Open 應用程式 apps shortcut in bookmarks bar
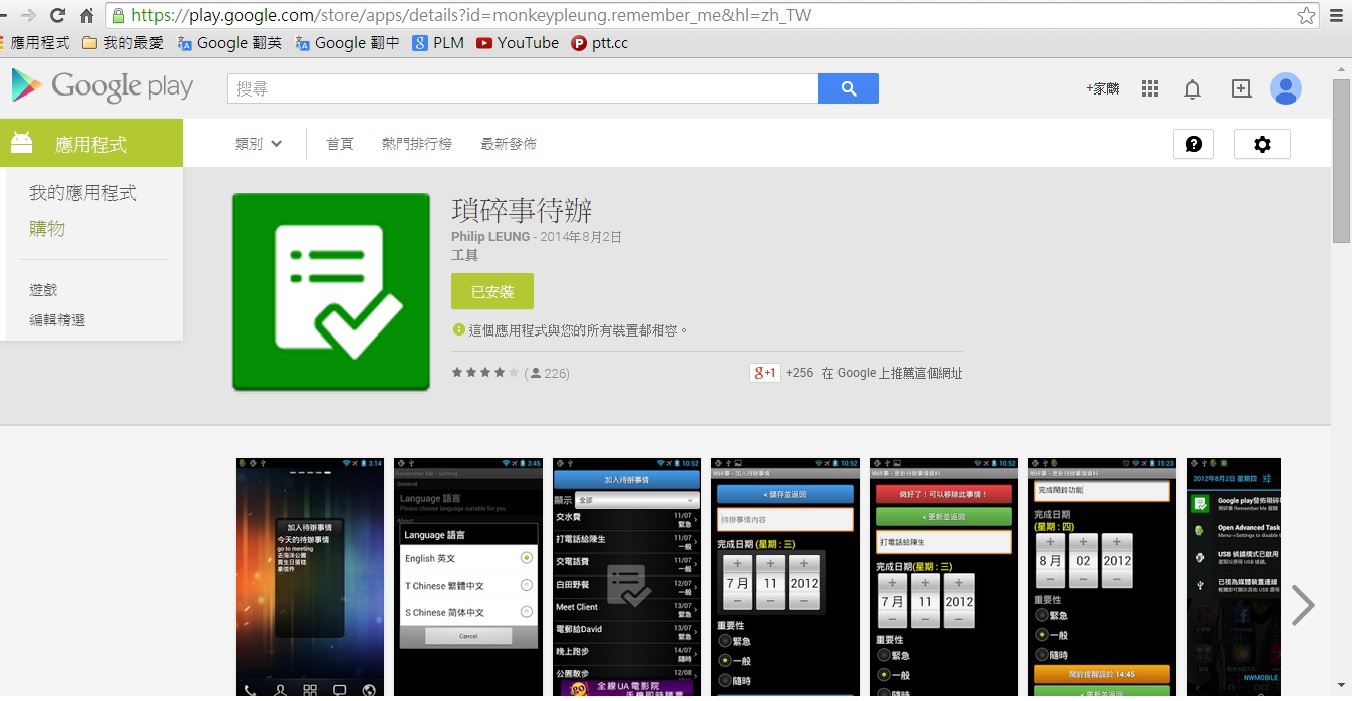The image size is (1354, 701). (x=35, y=43)
